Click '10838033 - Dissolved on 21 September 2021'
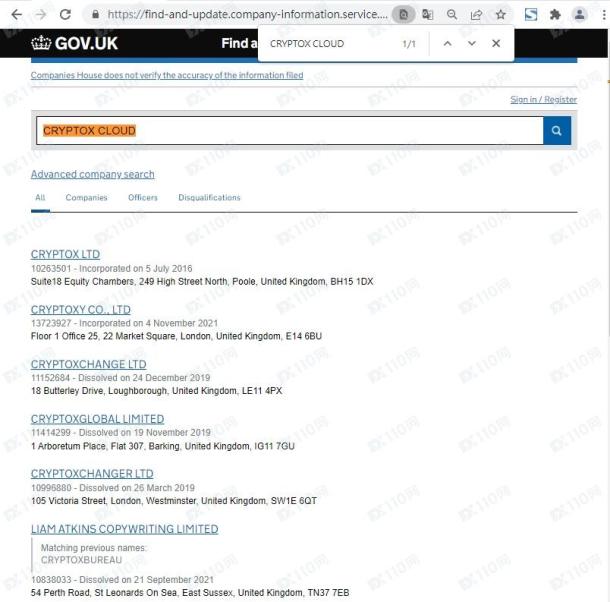Viewport: 610px width, 602px height. point(122,580)
